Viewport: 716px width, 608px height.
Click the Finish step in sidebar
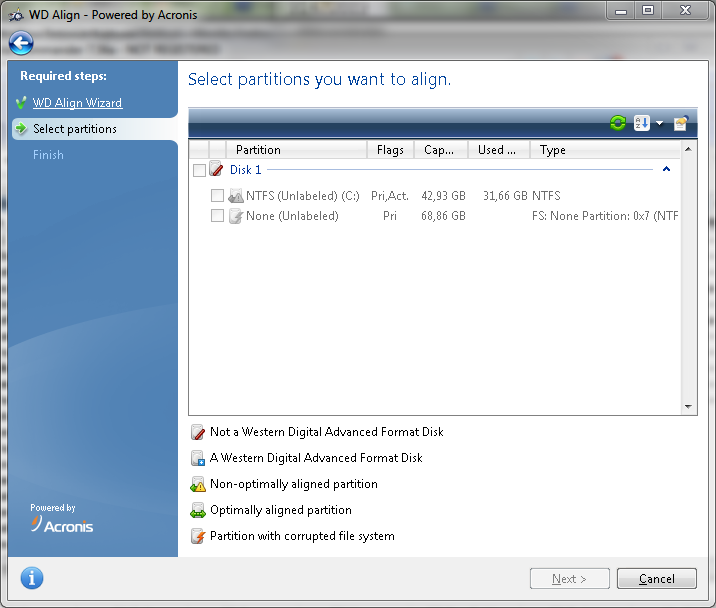(48, 155)
